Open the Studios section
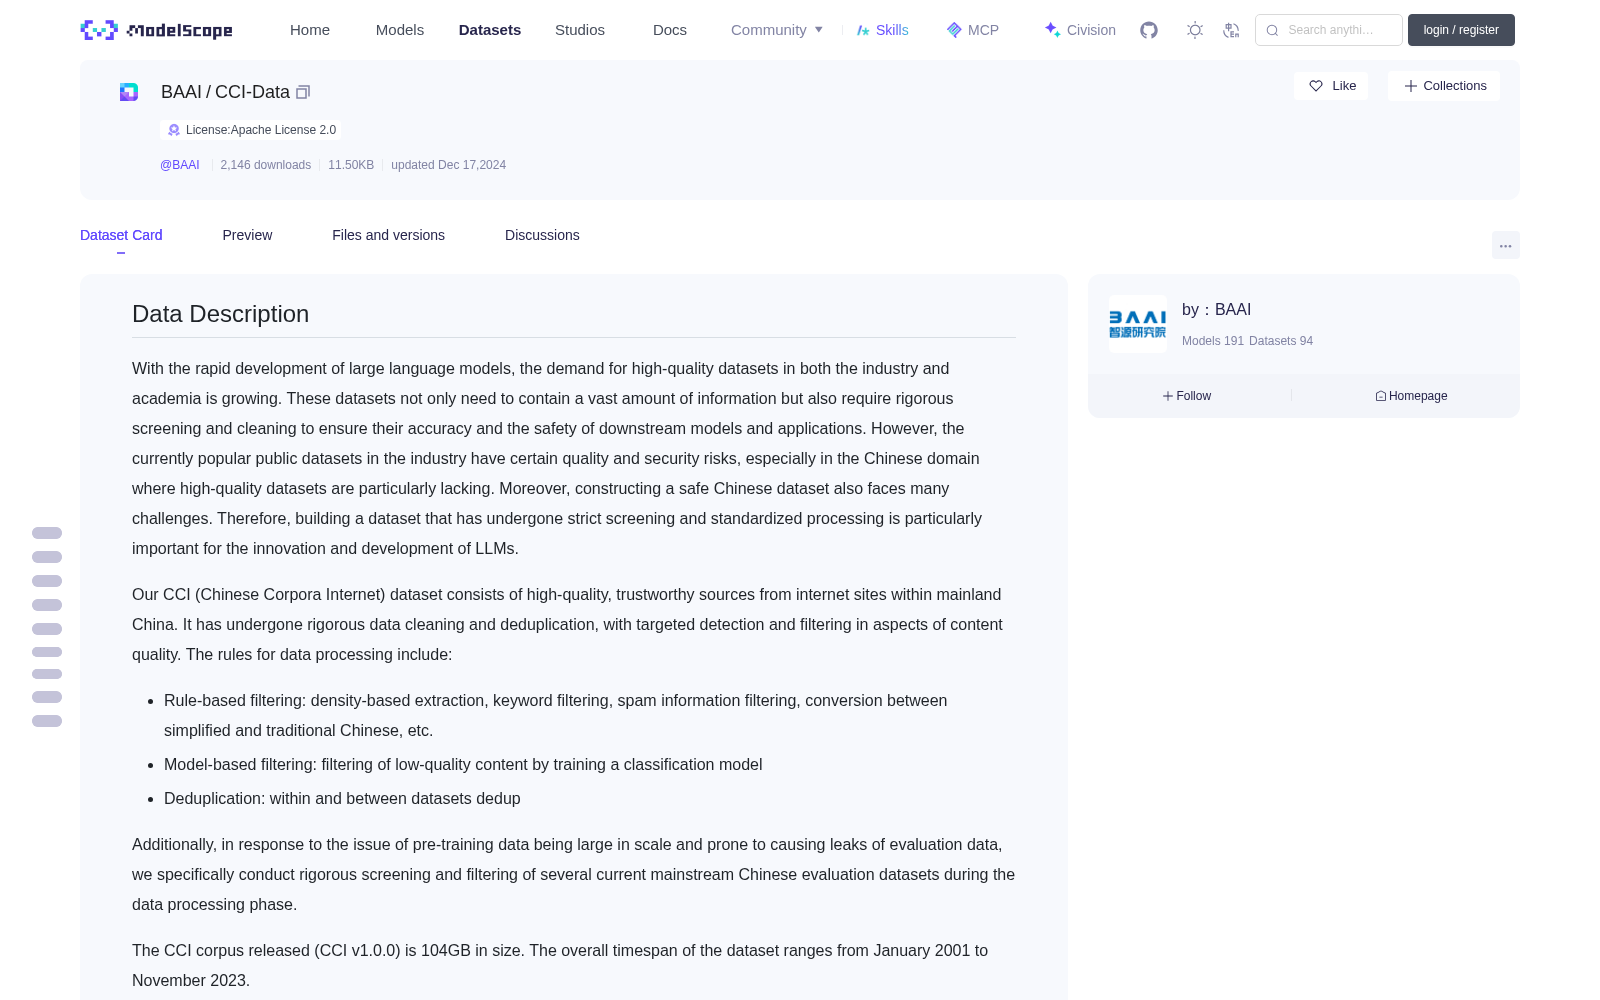This screenshot has width=1600, height=1000. 580,30
